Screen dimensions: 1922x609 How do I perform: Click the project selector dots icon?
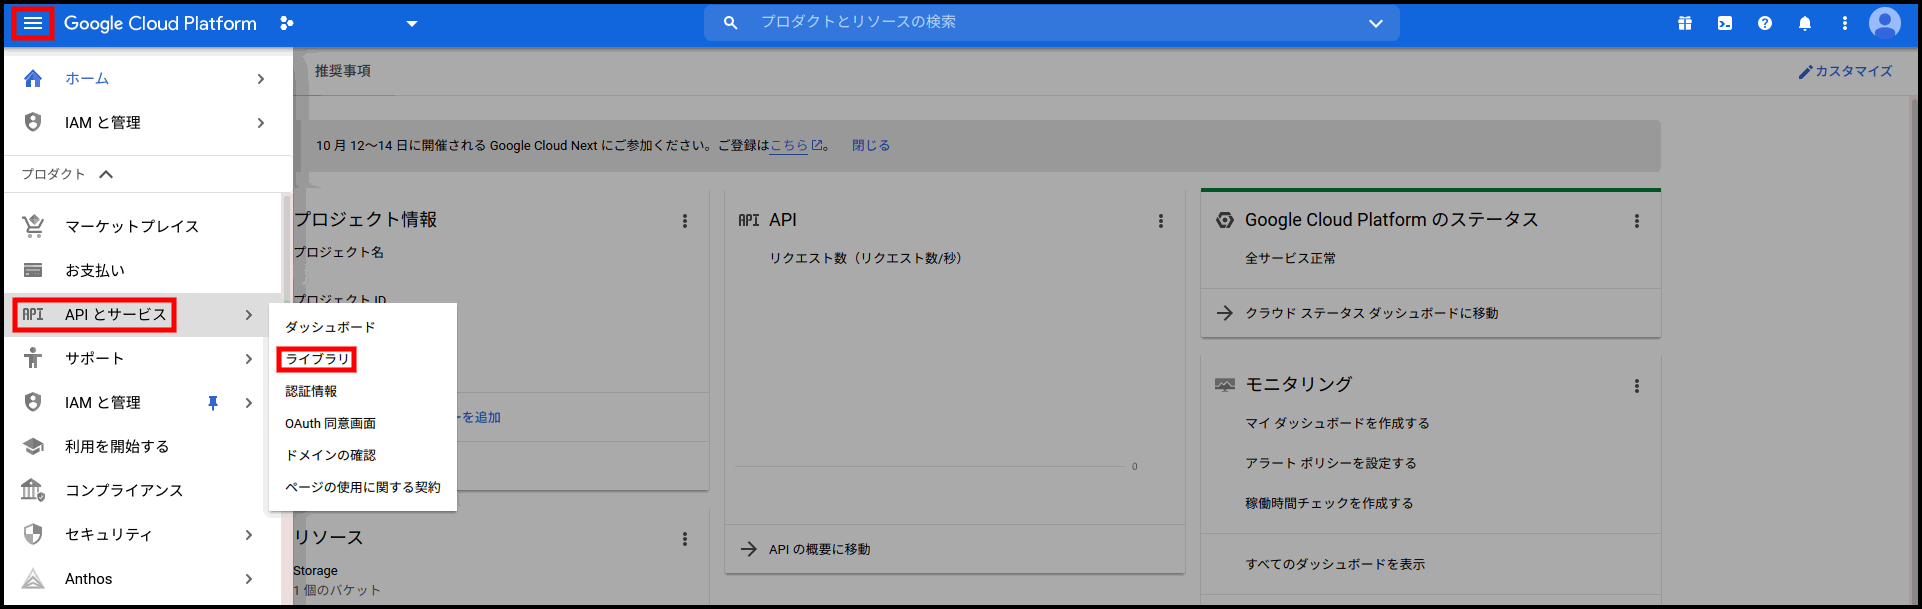[x=287, y=23]
